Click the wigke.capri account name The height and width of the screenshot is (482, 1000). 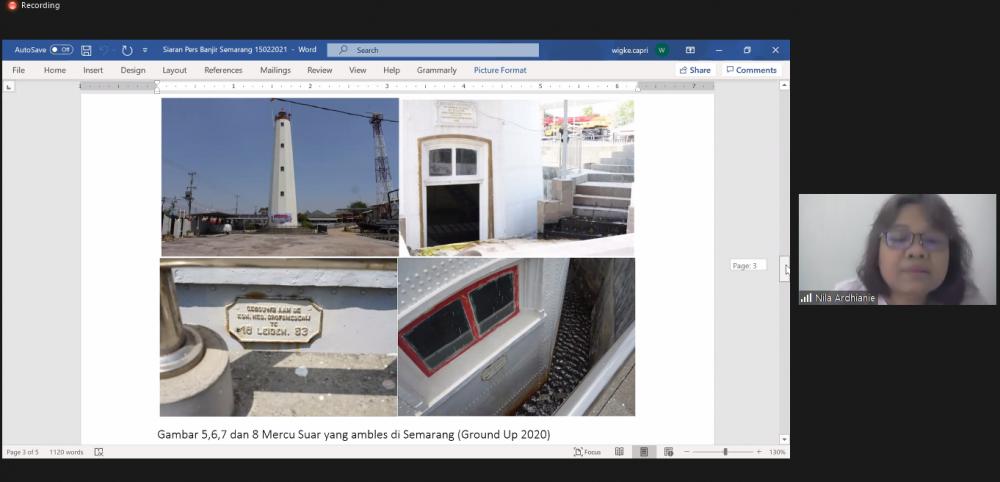tap(629, 50)
